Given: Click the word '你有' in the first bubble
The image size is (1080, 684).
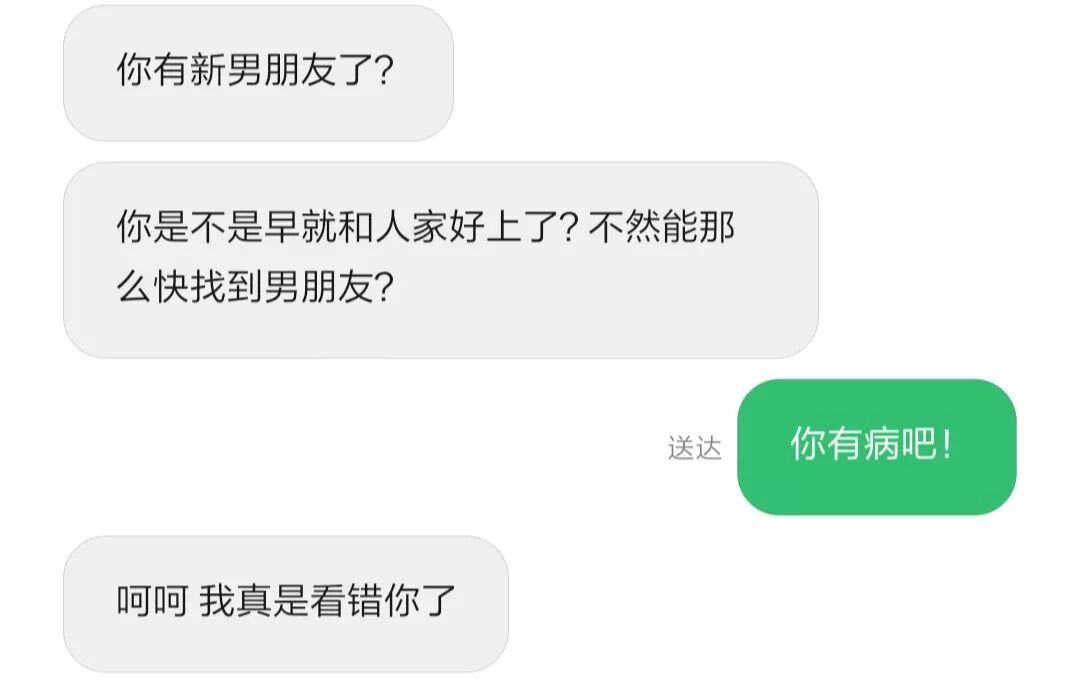Looking at the screenshot, I should [152, 70].
